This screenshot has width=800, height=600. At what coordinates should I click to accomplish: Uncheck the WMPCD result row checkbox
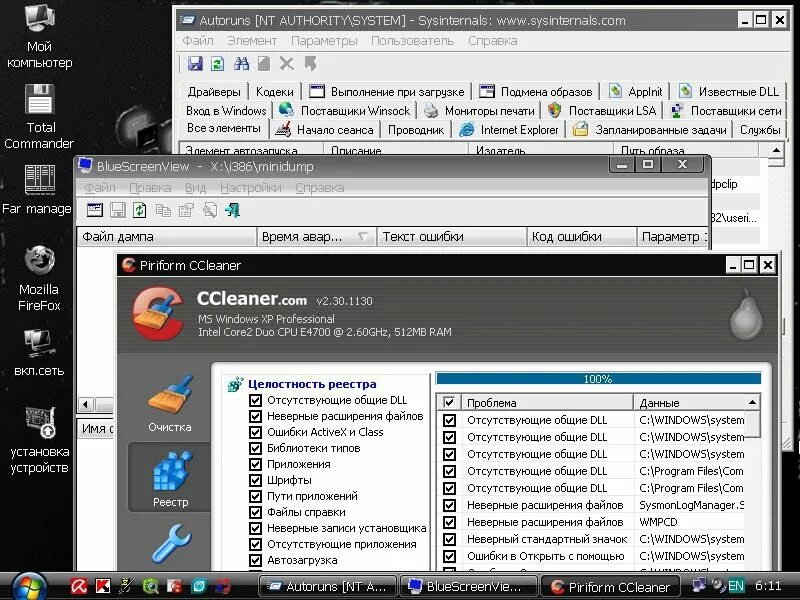coord(449,522)
